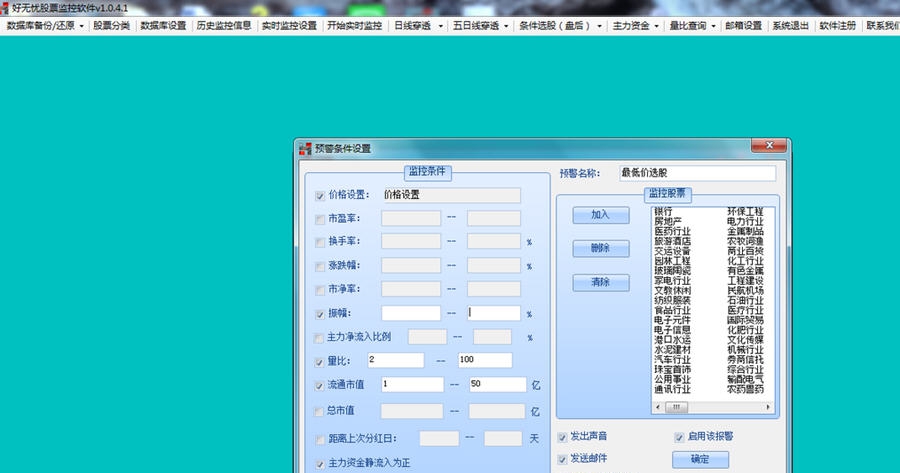The height and width of the screenshot is (473, 900).
Task: Click 数据库设置 in the menu bar
Action: coord(164,26)
